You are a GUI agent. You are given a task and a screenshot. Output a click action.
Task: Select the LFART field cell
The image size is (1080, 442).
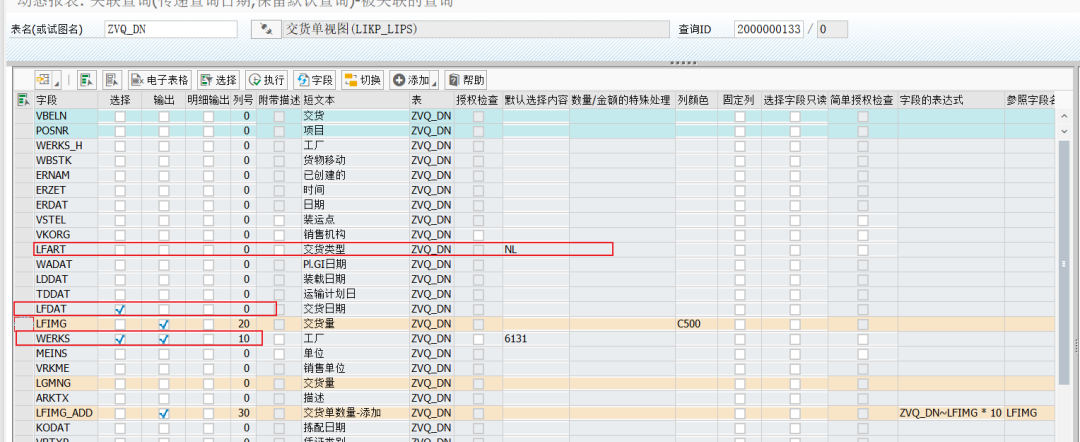pos(65,249)
